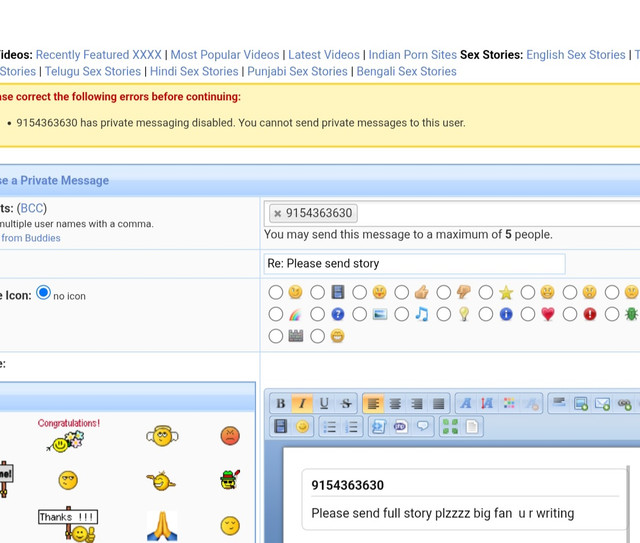Select the blue info post icon radio
This screenshot has width=640, height=543.
point(486,314)
